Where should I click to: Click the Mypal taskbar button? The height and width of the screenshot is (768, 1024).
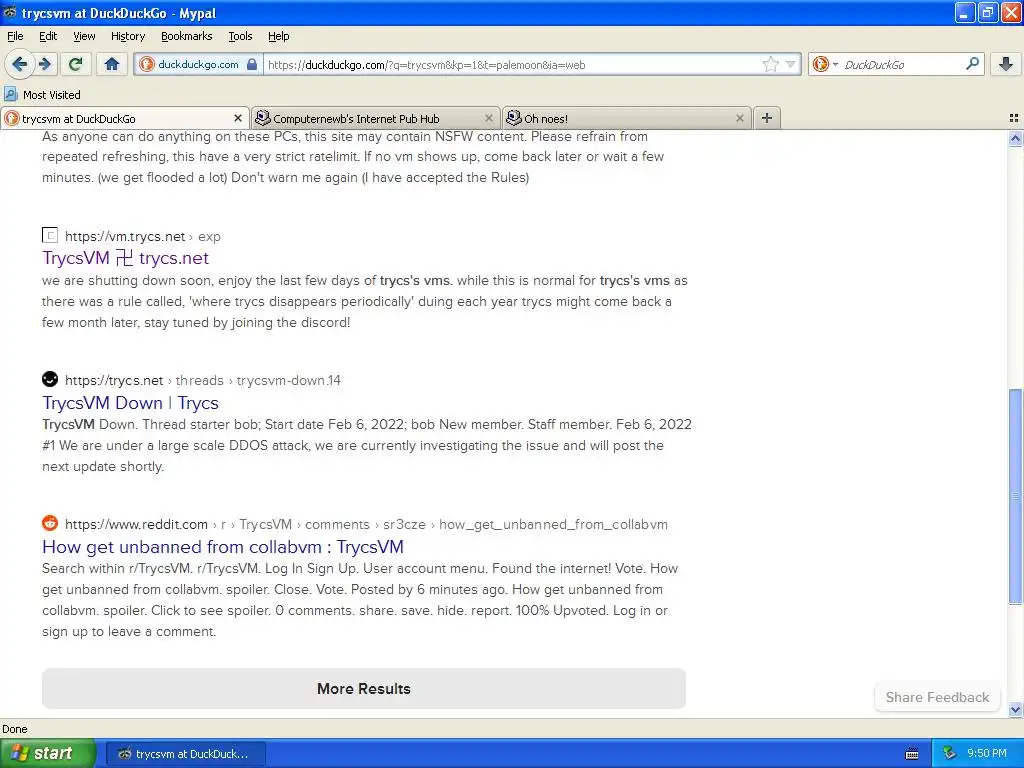pyautogui.click(x=185, y=754)
